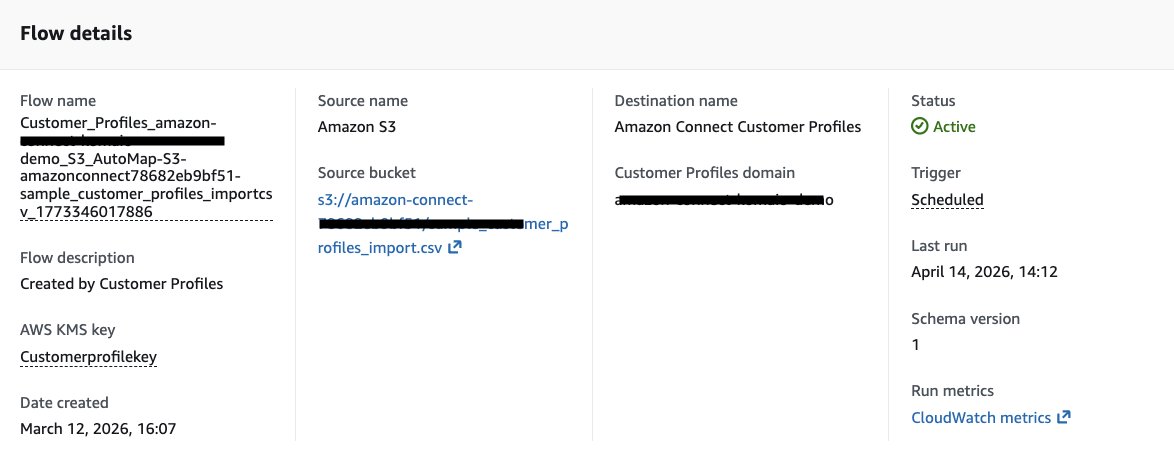
Task: Click the redacted Customer Profiles domain value
Action: pos(724,200)
